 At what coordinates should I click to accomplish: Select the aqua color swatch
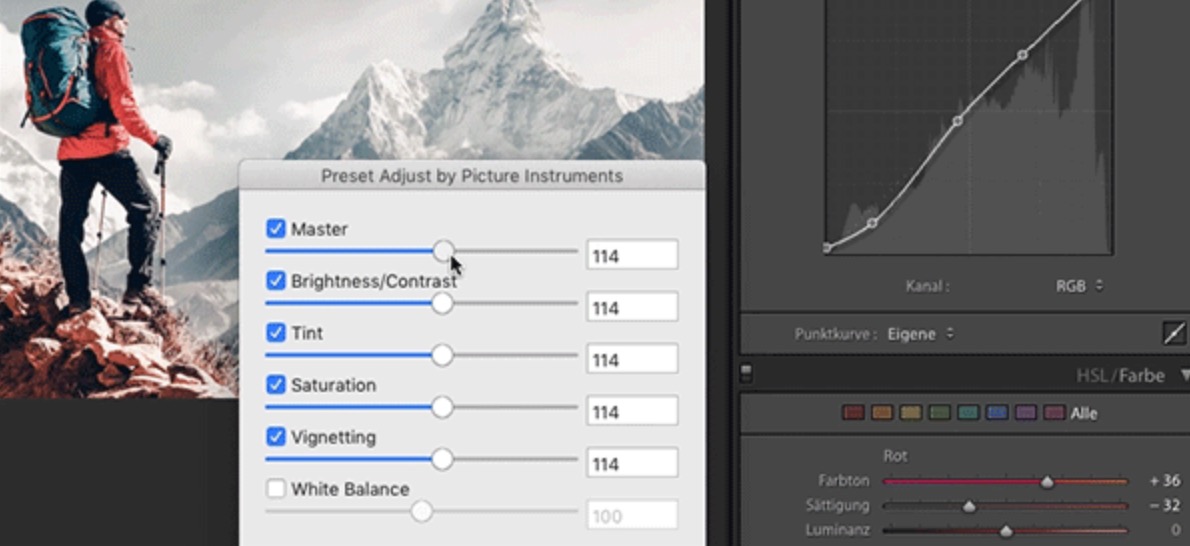click(968, 412)
